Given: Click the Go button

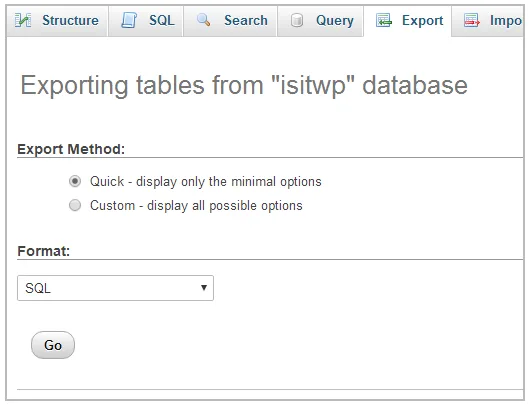Looking at the screenshot, I should tap(53, 345).
